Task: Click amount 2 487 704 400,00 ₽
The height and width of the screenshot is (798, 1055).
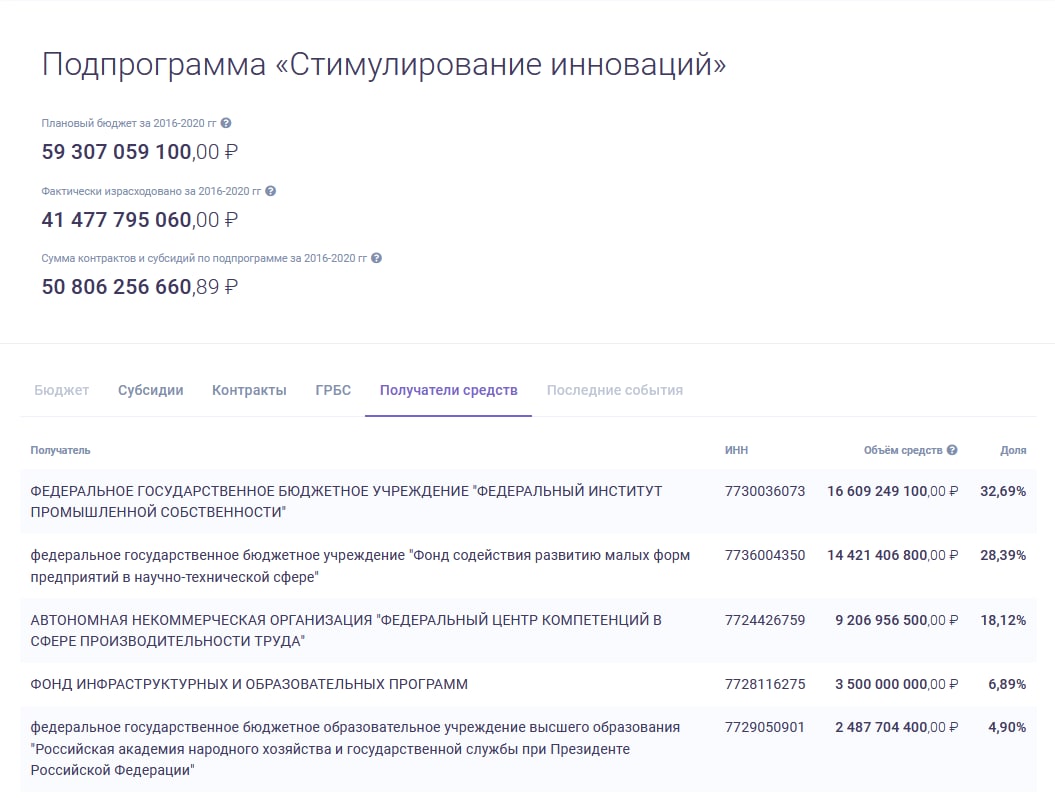Action: pyautogui.click(x=896, y=727)
